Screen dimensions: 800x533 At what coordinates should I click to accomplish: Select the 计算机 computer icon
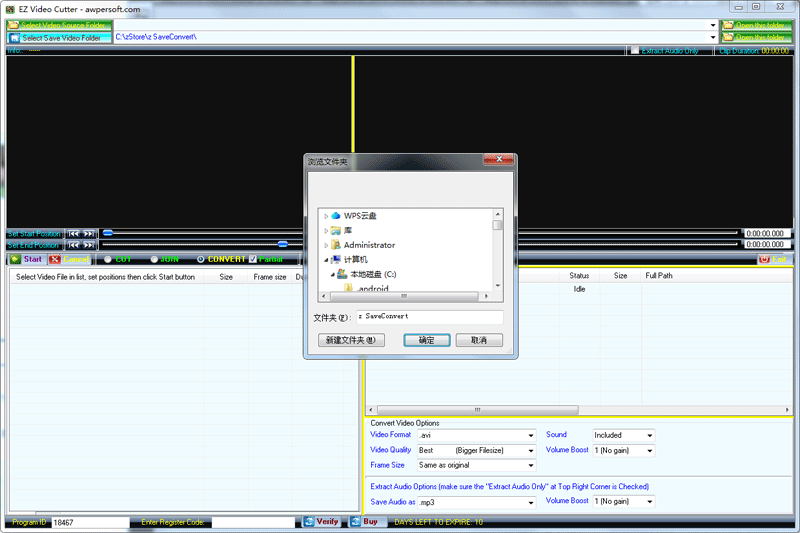pos(336,260)
